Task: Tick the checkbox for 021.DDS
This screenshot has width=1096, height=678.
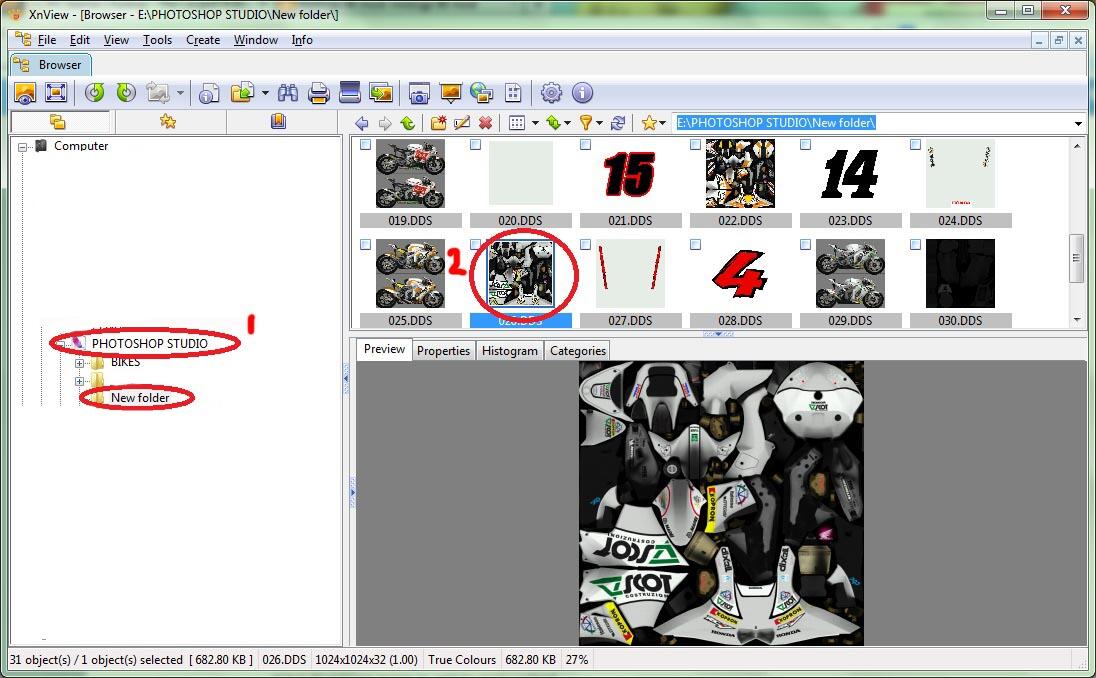Action: [x=585, y=145]
